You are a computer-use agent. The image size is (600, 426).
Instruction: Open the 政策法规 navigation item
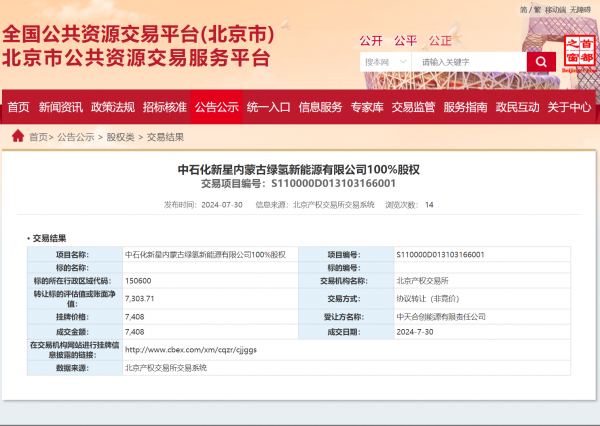(112, 107)
